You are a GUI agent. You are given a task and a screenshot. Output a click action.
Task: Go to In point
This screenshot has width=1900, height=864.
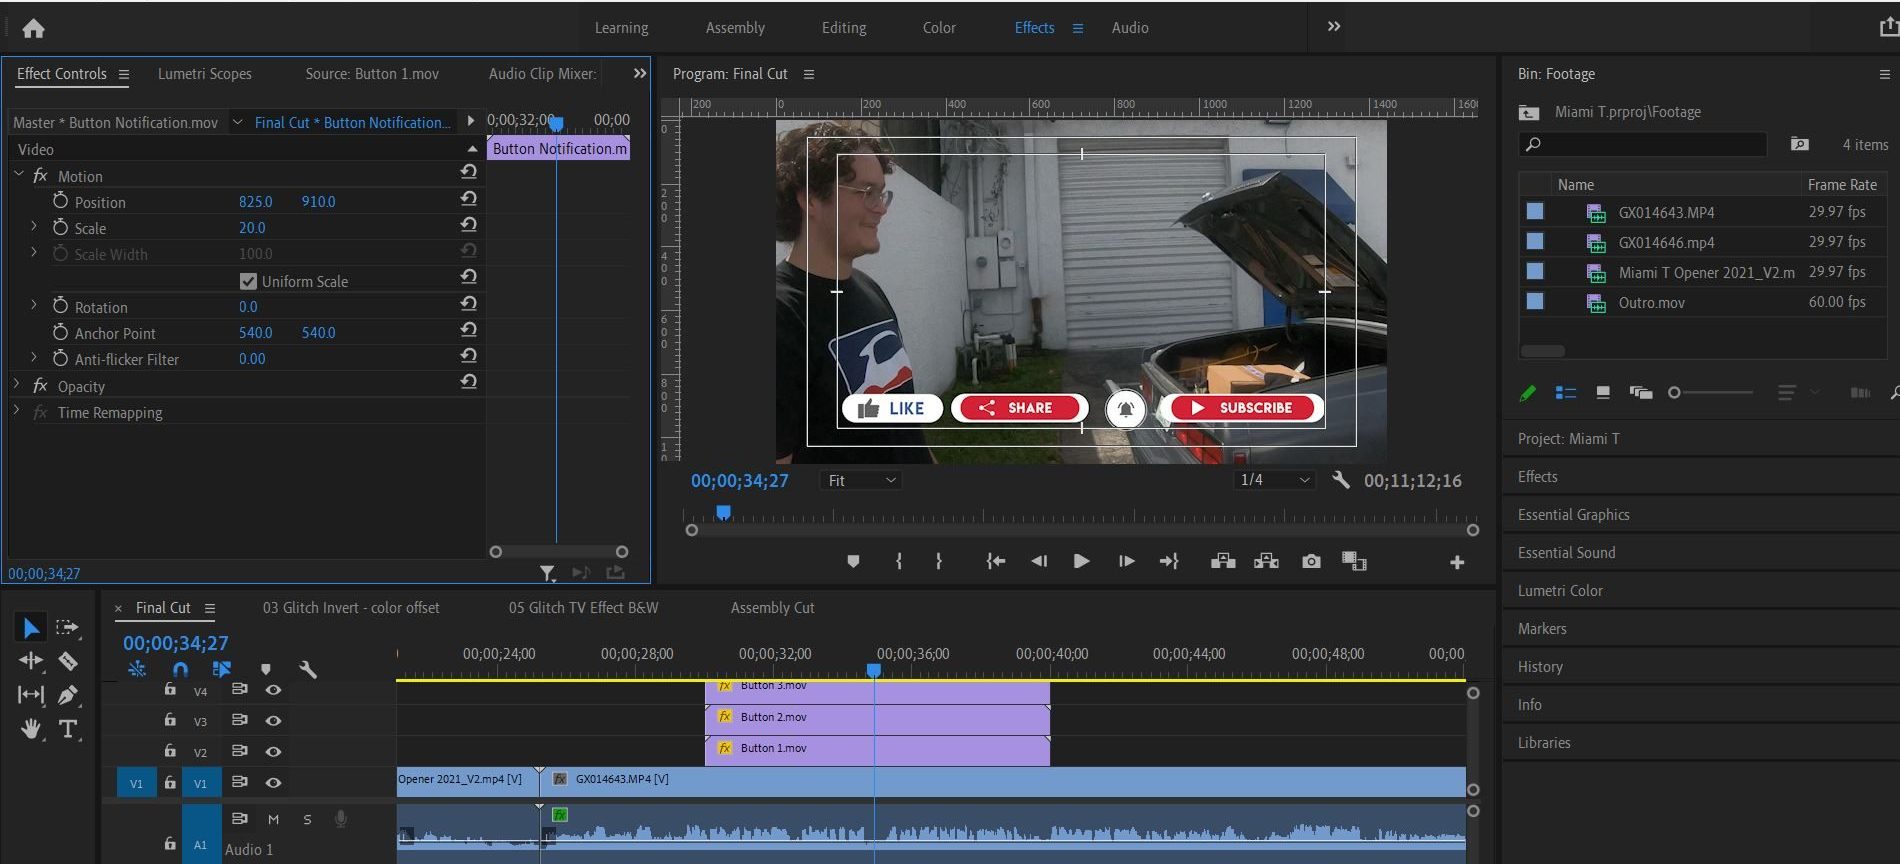(x=995, y=562)
